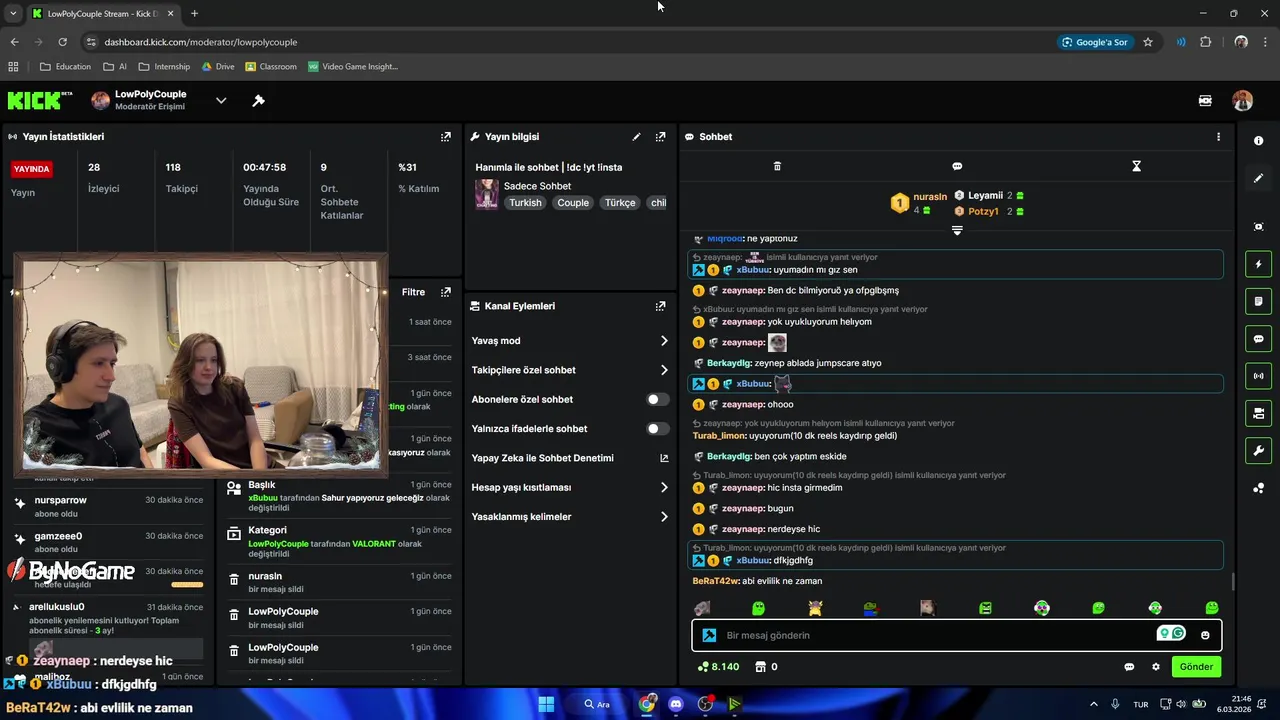The image size is (1280, 720).
Task: Expand the Yavaş mod setting
Action: (570, 341)
